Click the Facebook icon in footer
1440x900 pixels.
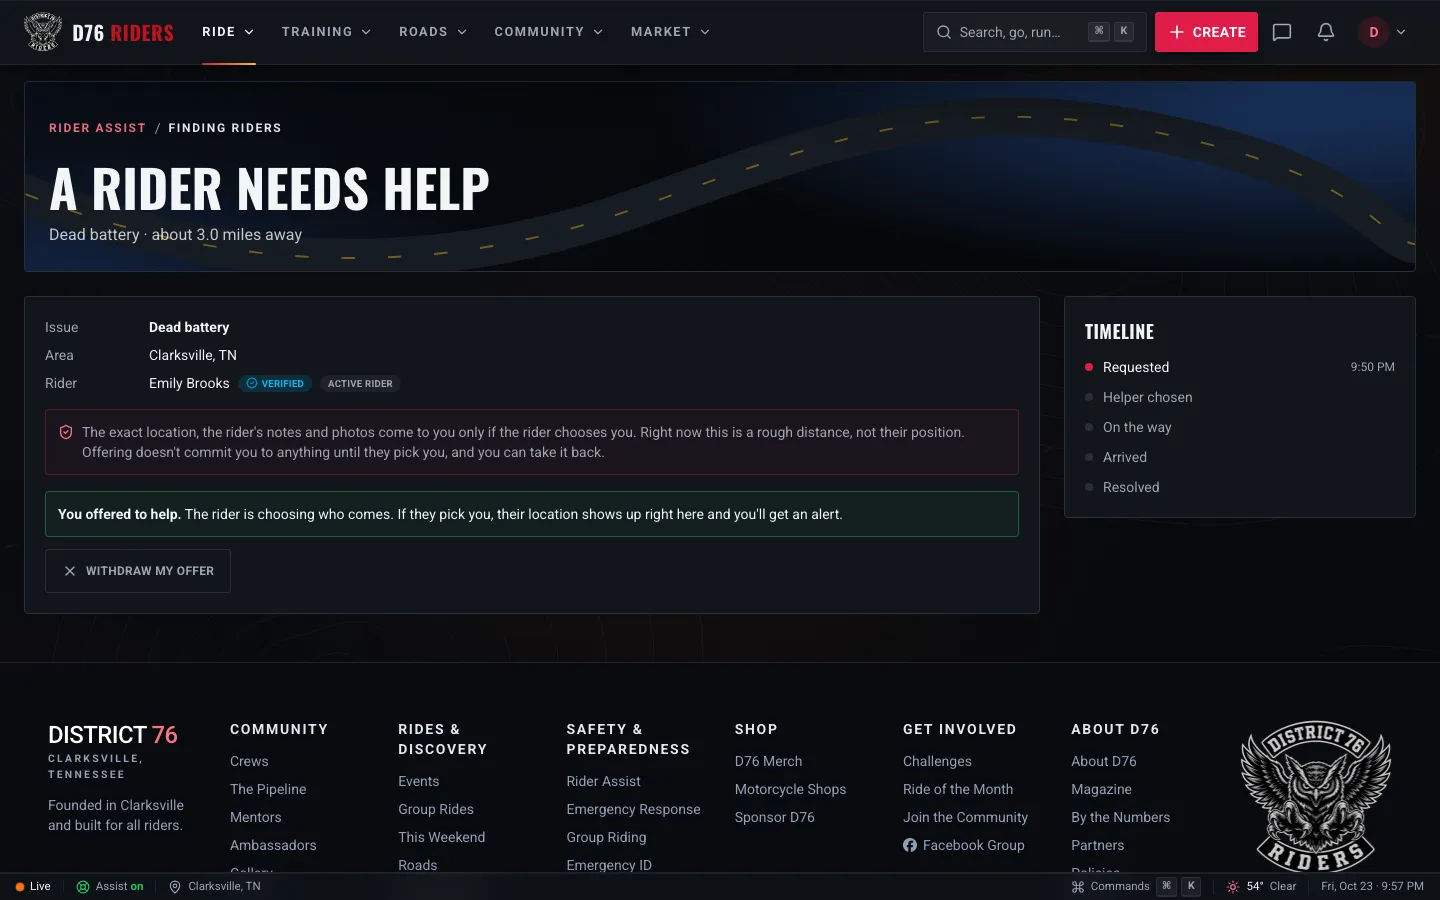pyautogui.click(x=910, y=845)
